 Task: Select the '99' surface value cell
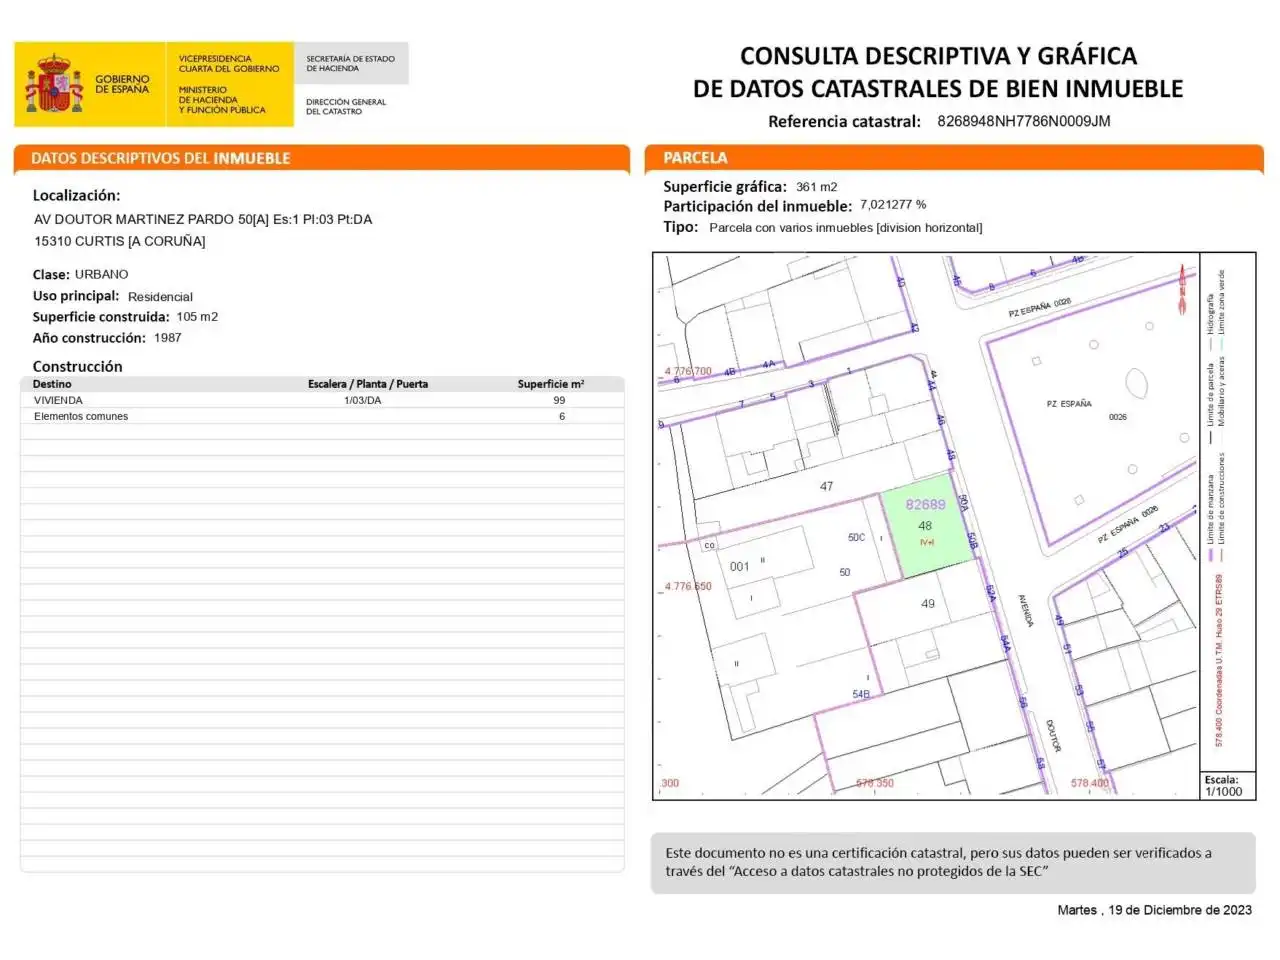559,400
